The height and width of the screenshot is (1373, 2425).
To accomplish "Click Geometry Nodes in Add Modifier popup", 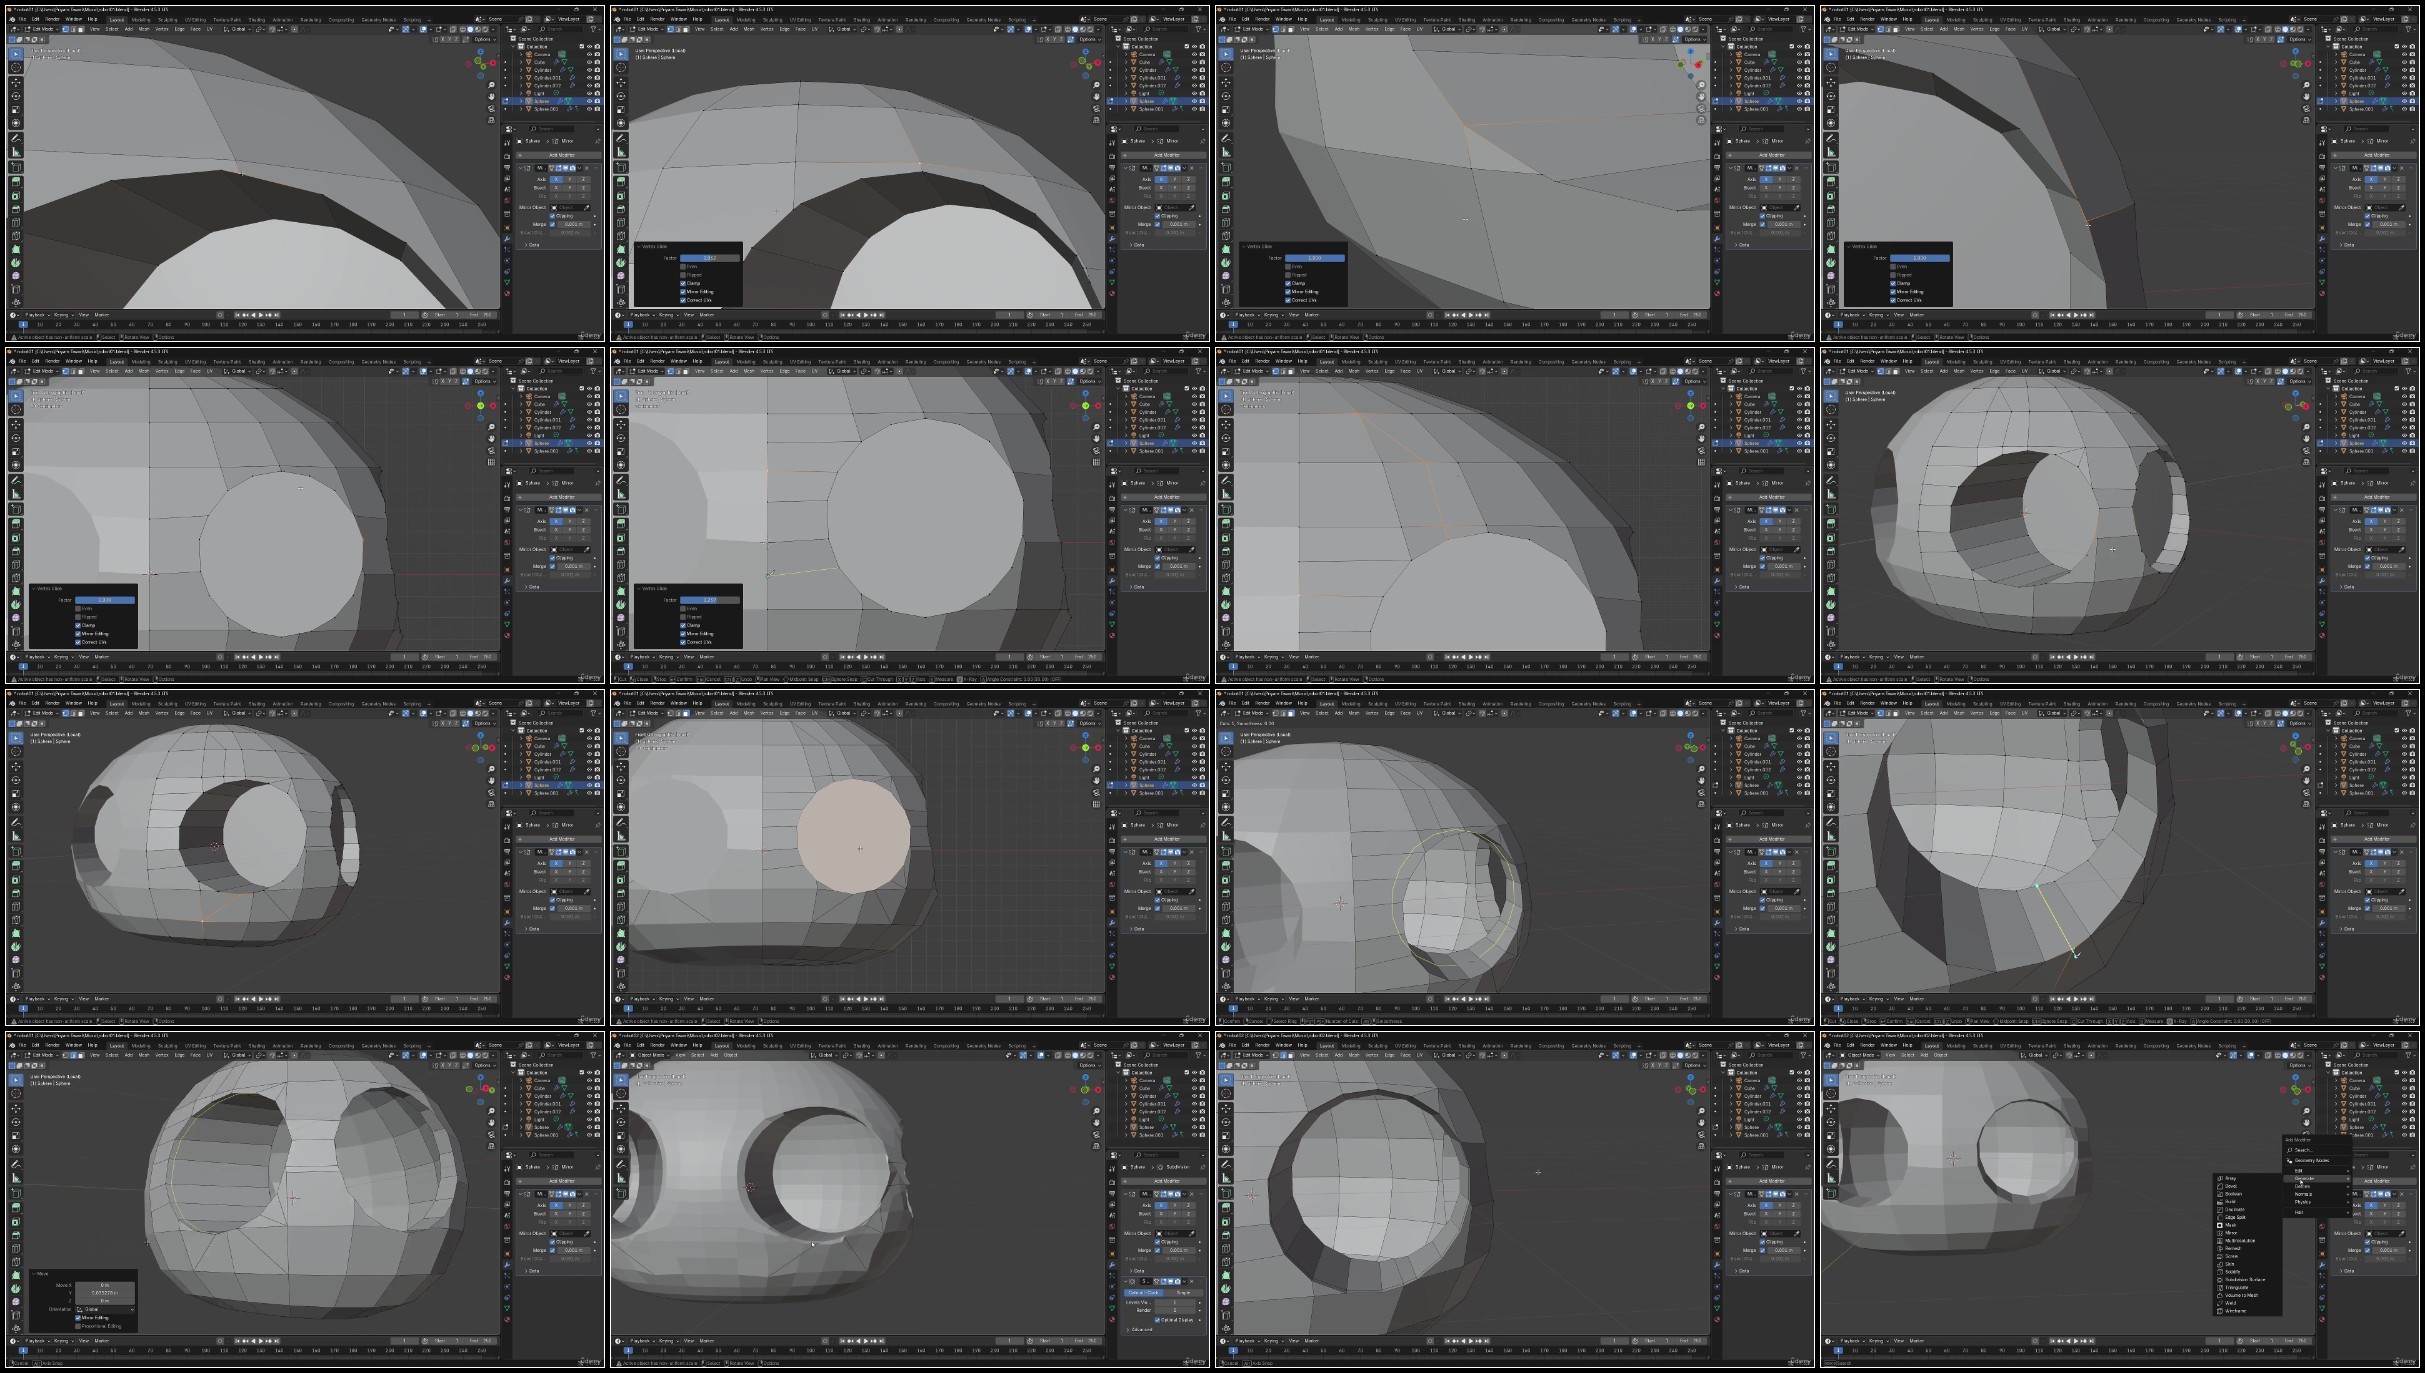I will click(2311, 1160).
